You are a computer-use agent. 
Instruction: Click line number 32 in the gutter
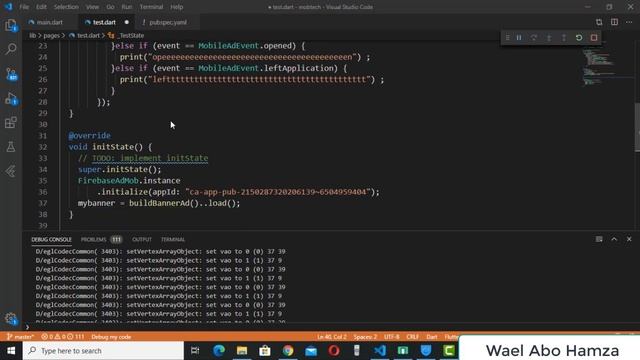pyautogui.click(x=42, y=147)
